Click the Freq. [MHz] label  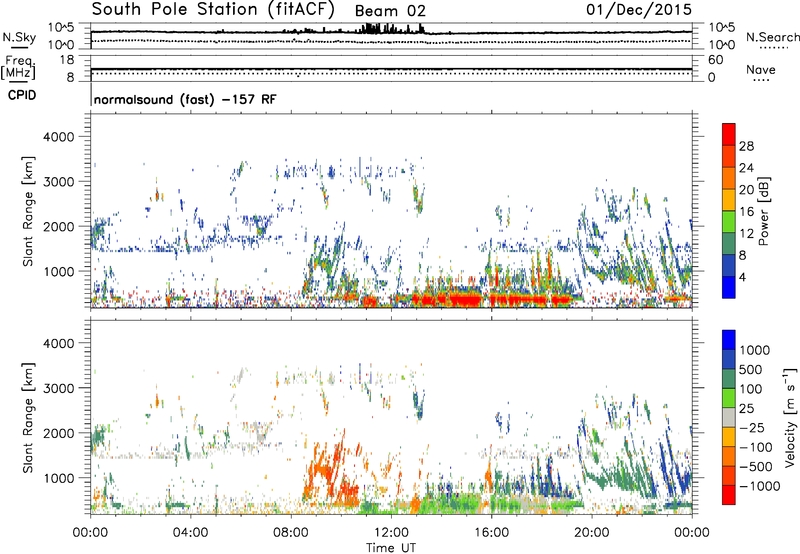(x=18, y=68)
